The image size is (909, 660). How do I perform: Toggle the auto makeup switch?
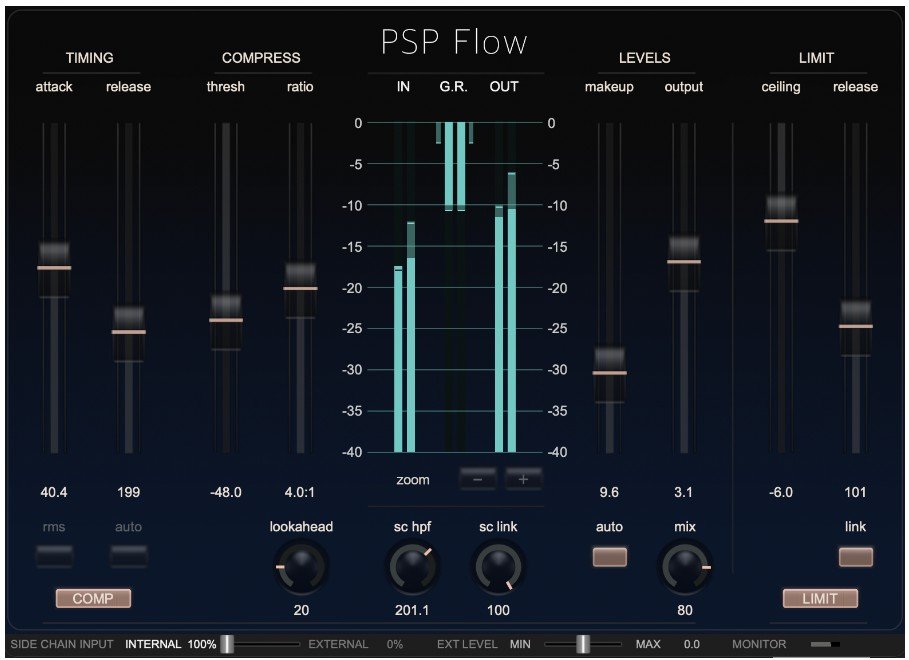[609, 557]
